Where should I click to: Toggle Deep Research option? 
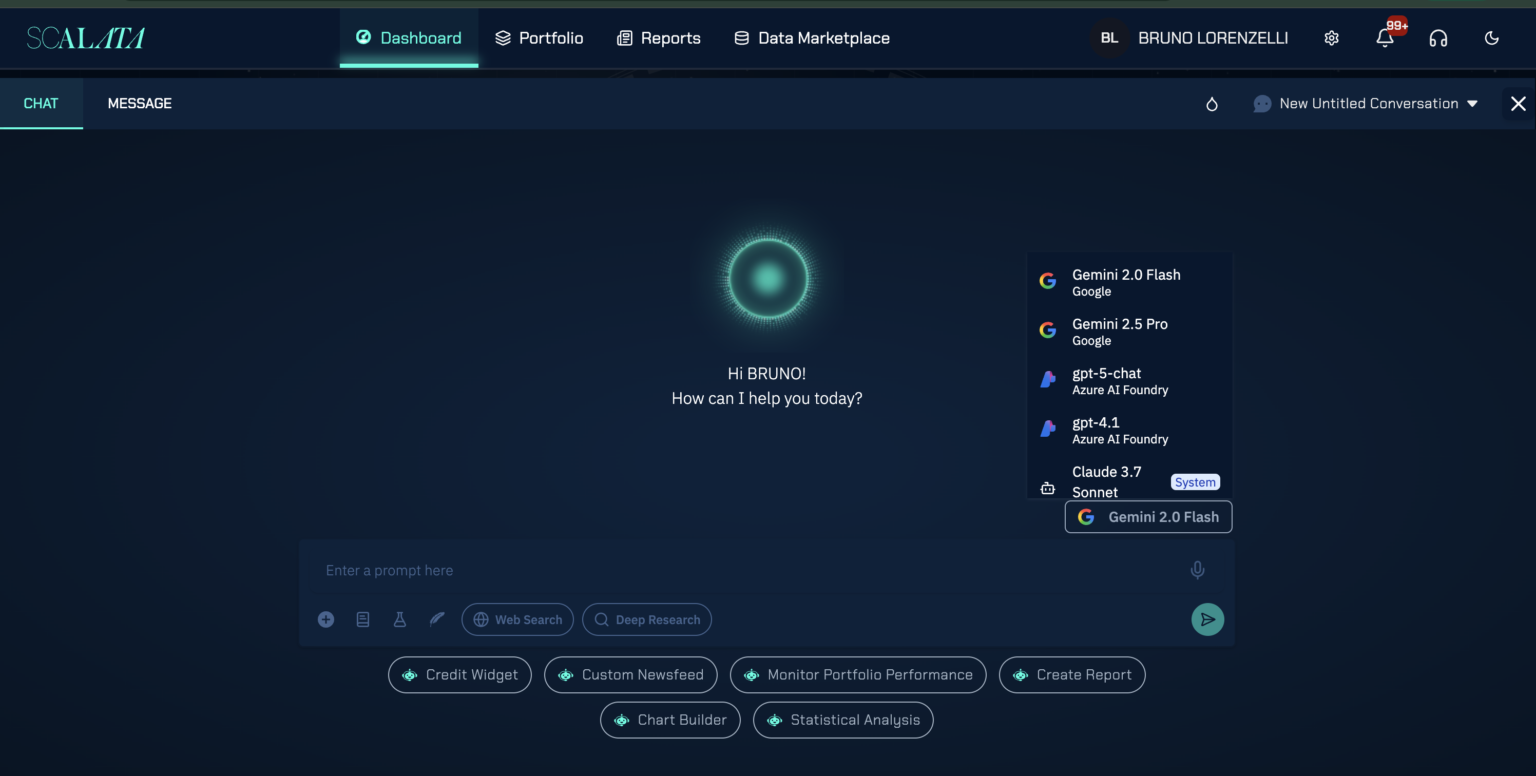tap(646, 620)
